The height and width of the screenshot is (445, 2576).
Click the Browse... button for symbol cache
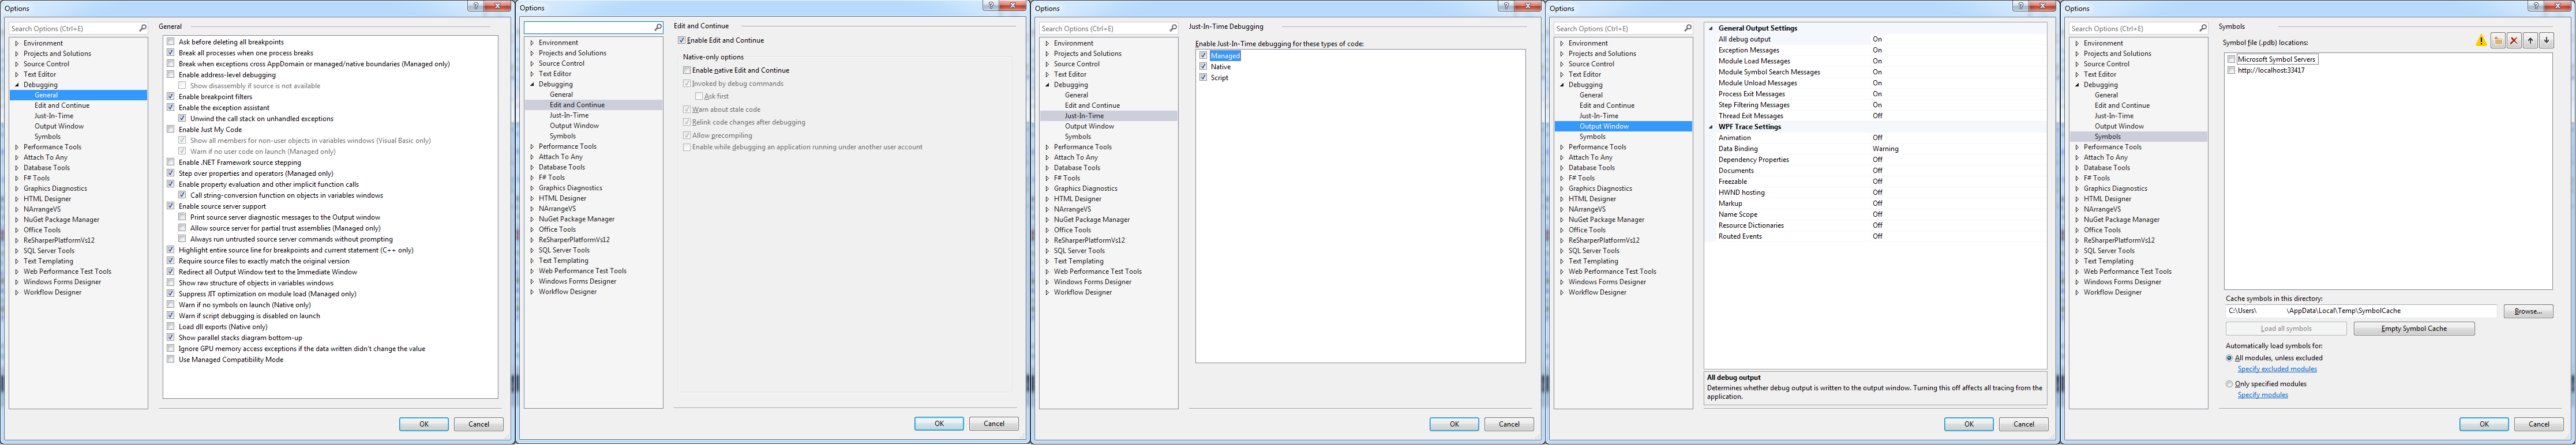(x=2527, y=312)
